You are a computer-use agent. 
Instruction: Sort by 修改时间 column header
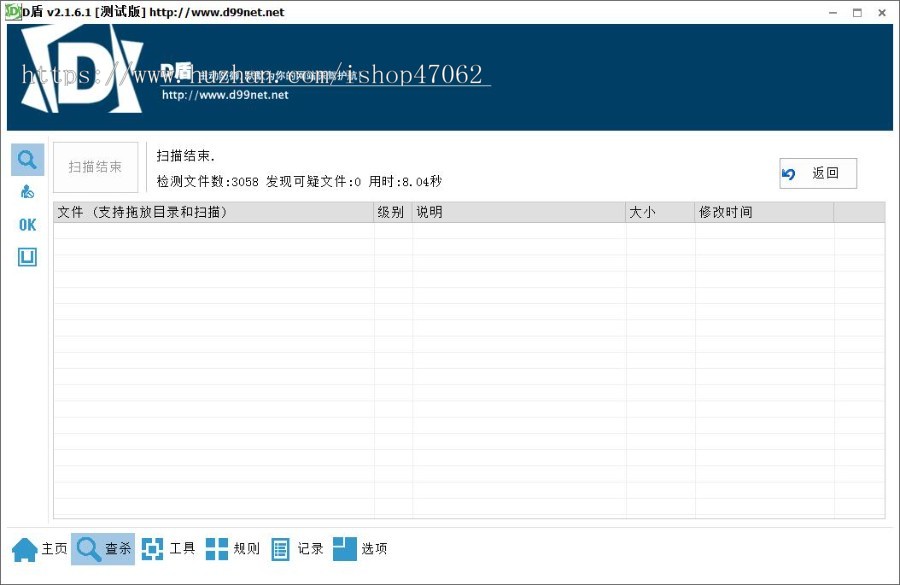coord(764,212)
